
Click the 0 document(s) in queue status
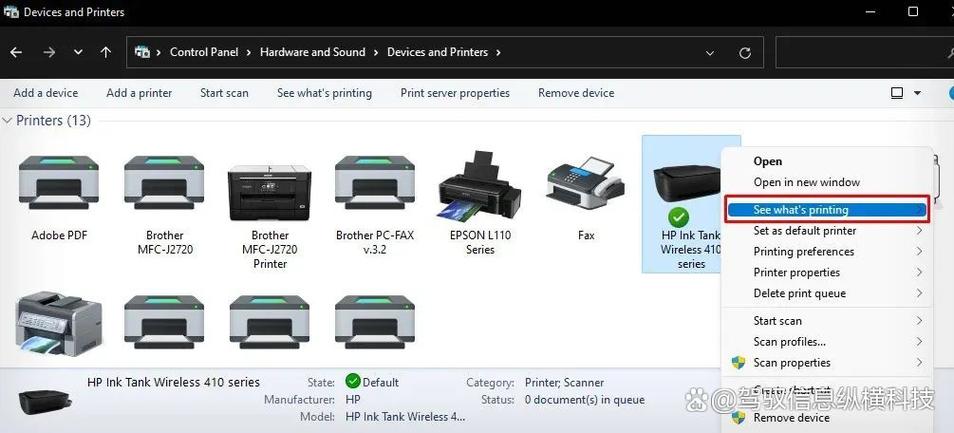click(585, 400)
